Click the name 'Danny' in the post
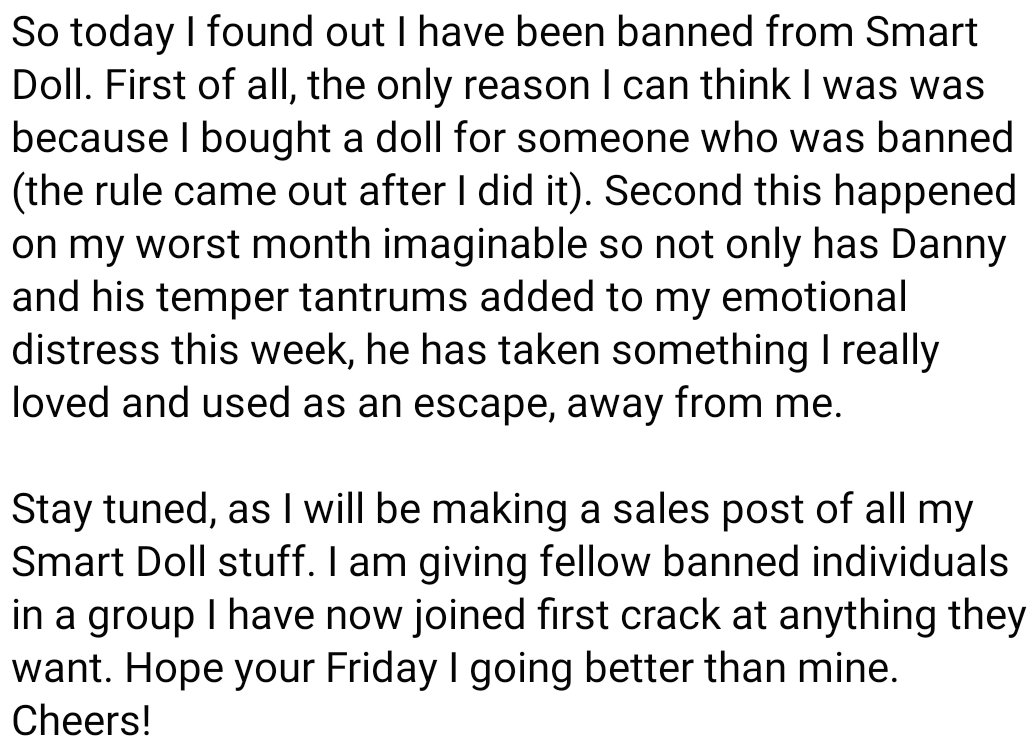The height and width of the screenshot is (738, 1034). point(948,244)
